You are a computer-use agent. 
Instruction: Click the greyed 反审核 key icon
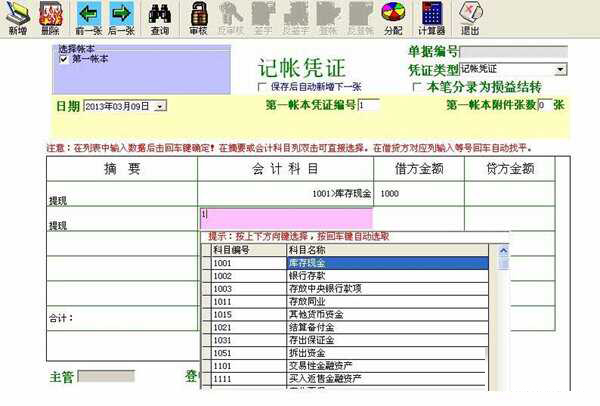(x=230, y=18)
